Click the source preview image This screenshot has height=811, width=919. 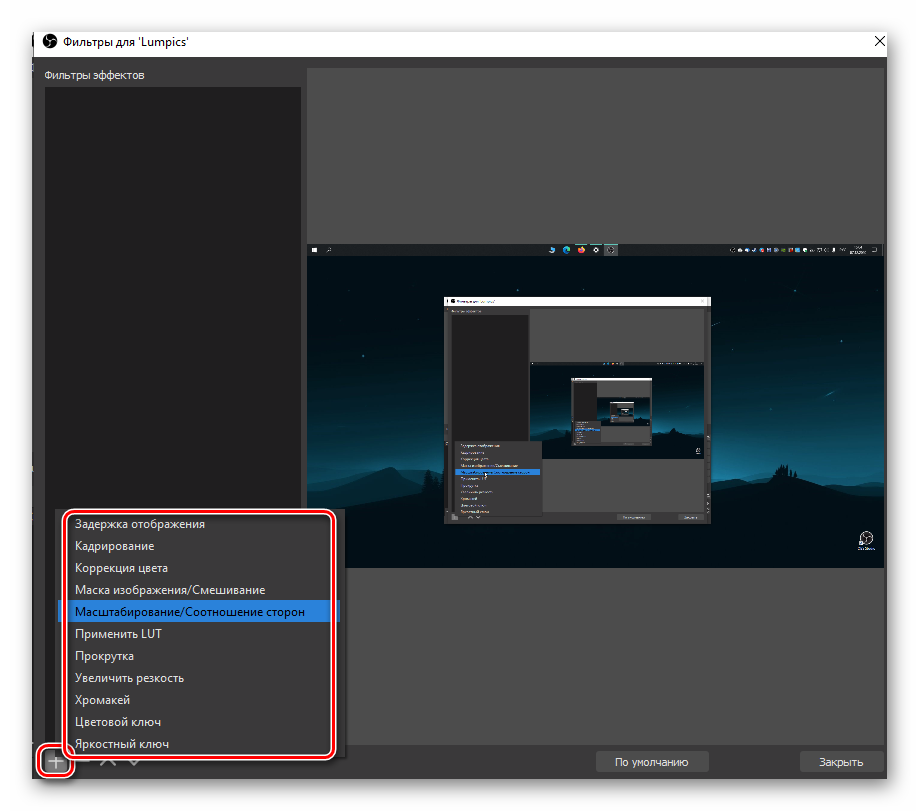[595, 406]
